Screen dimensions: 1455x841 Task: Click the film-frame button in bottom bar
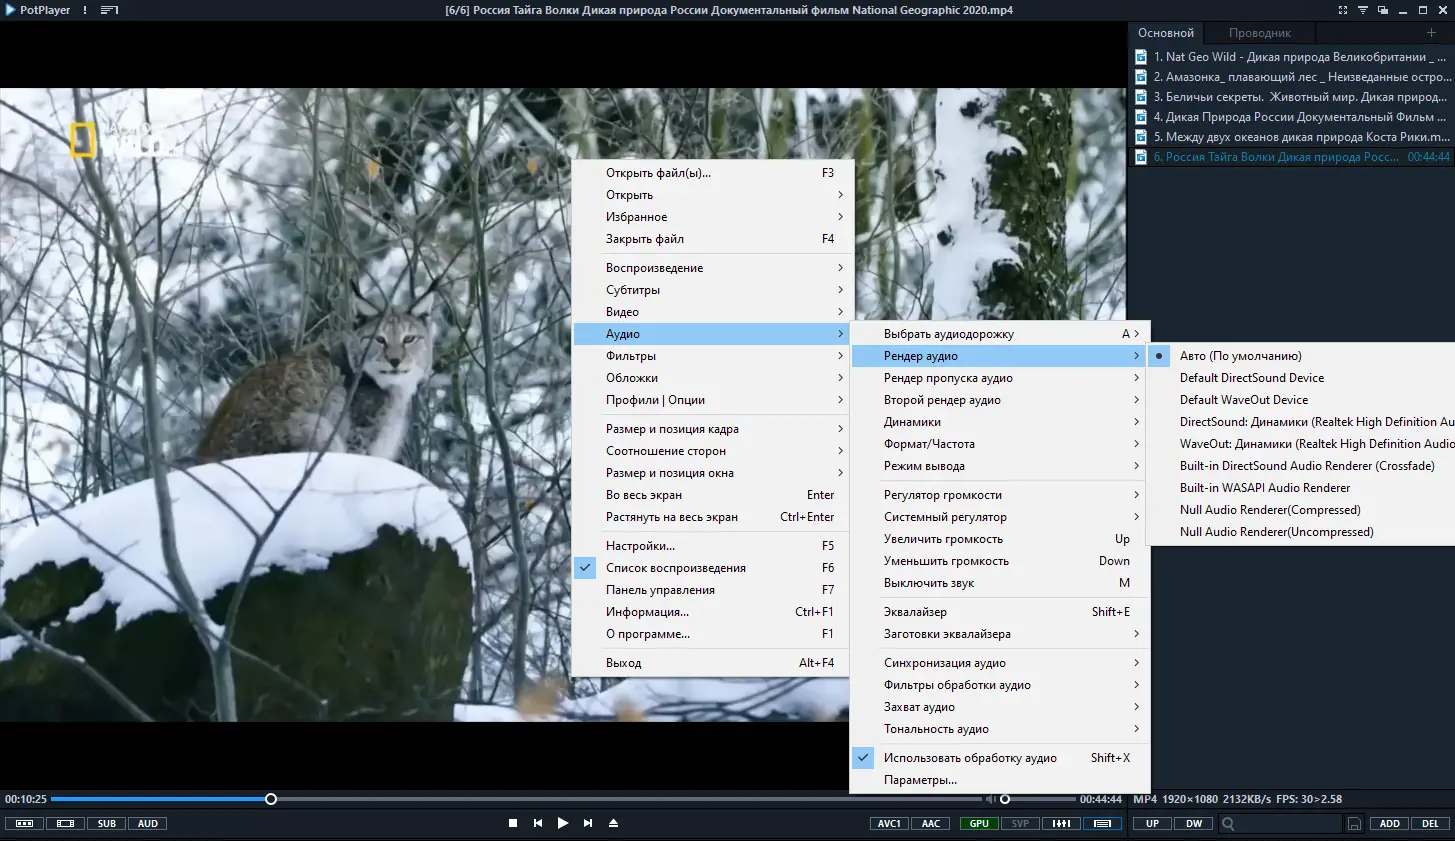[x=65, y=824]
